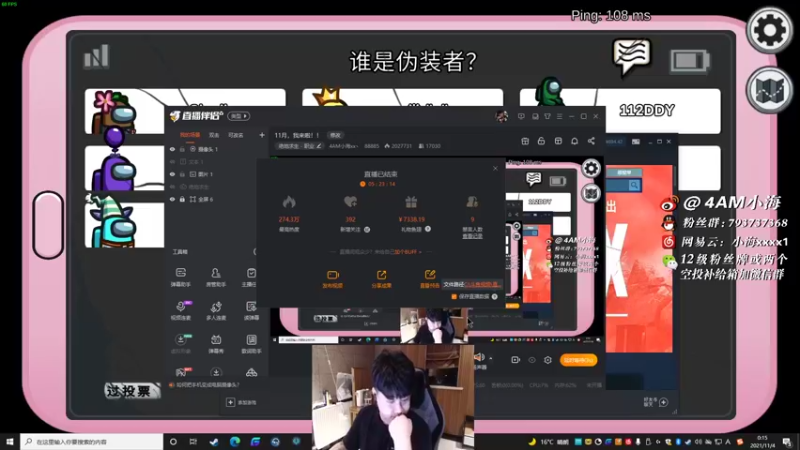Screen dimensions: 800x450
Task: Toggle the 保存直播数据 checkbox
Action: [x=454, y=296]
